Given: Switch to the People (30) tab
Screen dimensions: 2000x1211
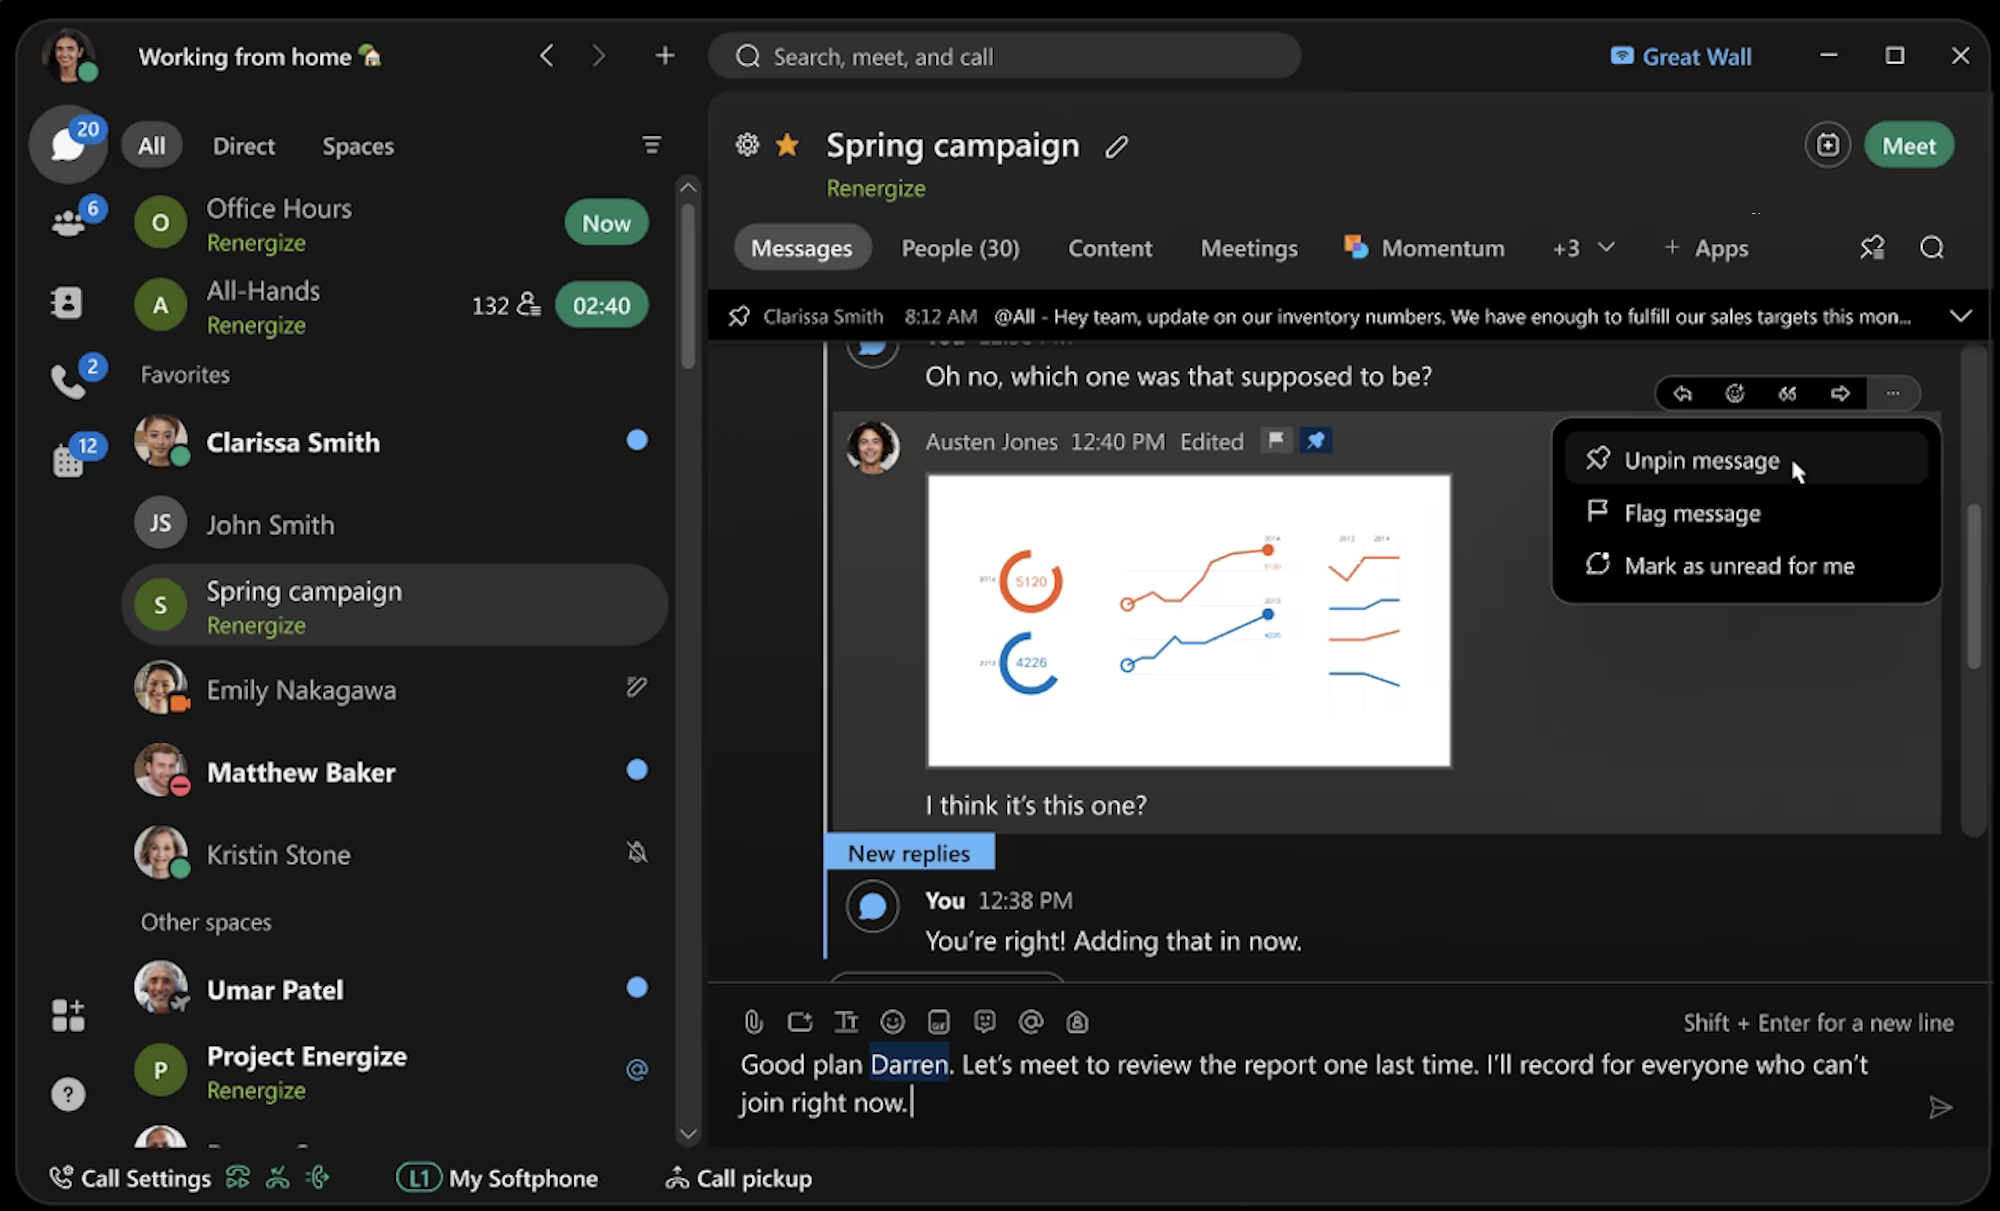Looking at the screenshot, I should click(x=960, y=248).
